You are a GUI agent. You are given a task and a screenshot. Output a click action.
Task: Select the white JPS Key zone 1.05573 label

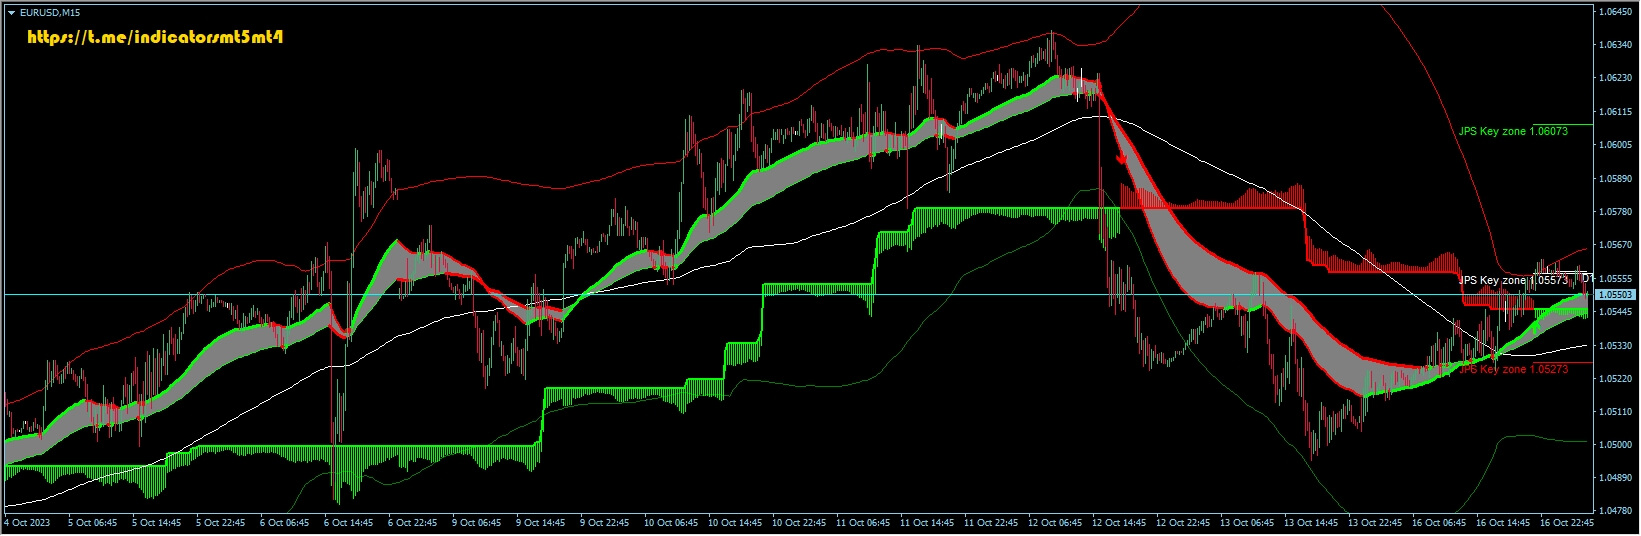pyautogui.click(x=1512, y=281)
